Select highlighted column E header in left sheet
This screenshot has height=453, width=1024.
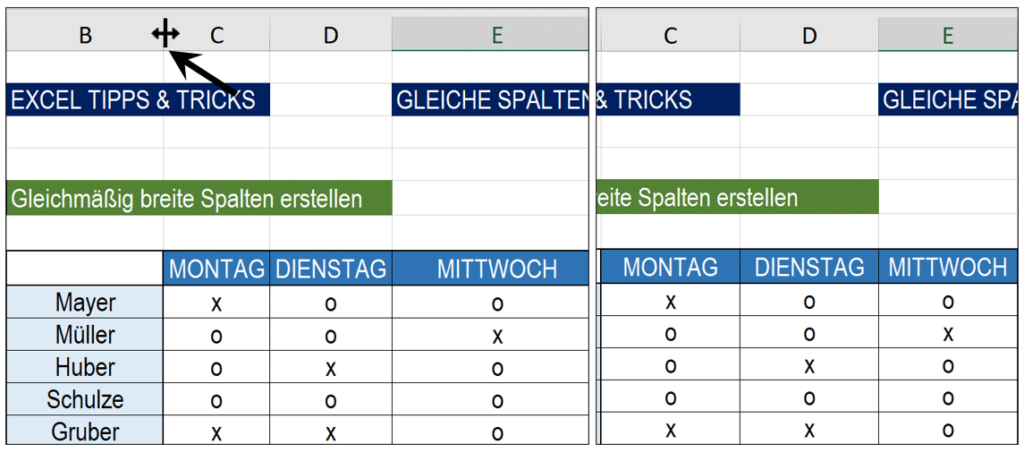490,34
